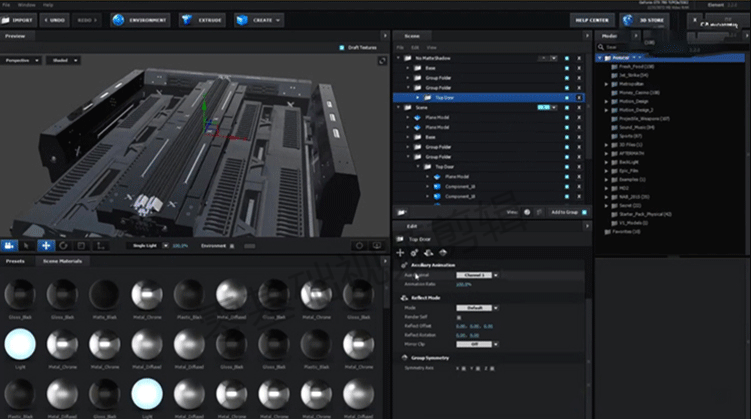Open the Window menu
751x419 pixels.
pos(26,5)
